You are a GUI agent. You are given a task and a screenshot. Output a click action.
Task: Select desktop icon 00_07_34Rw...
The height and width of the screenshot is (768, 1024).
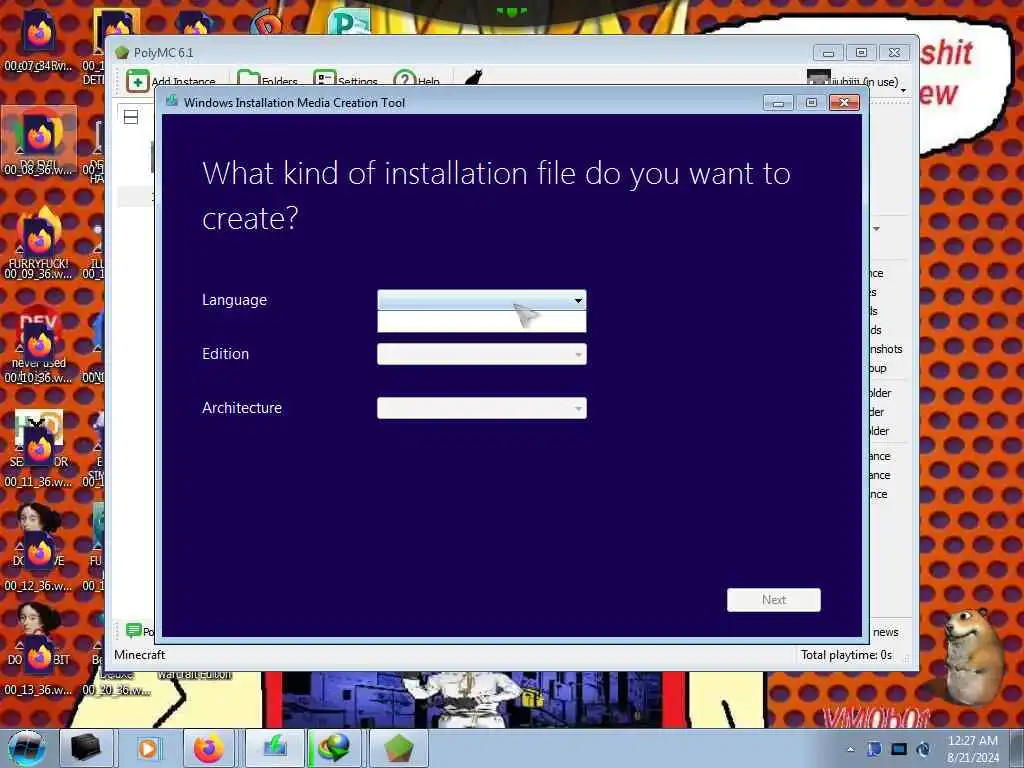[39, 42]
